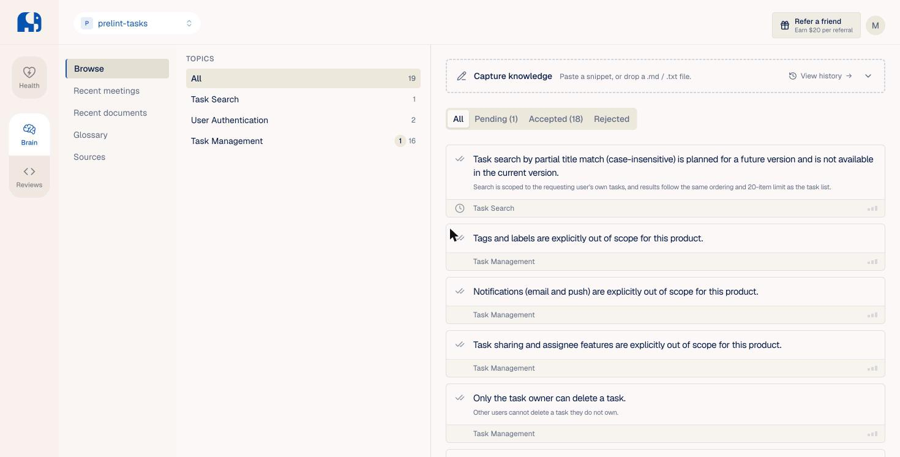
Task: Click the pending badge on Task Management topic
Action: (400, 141)
